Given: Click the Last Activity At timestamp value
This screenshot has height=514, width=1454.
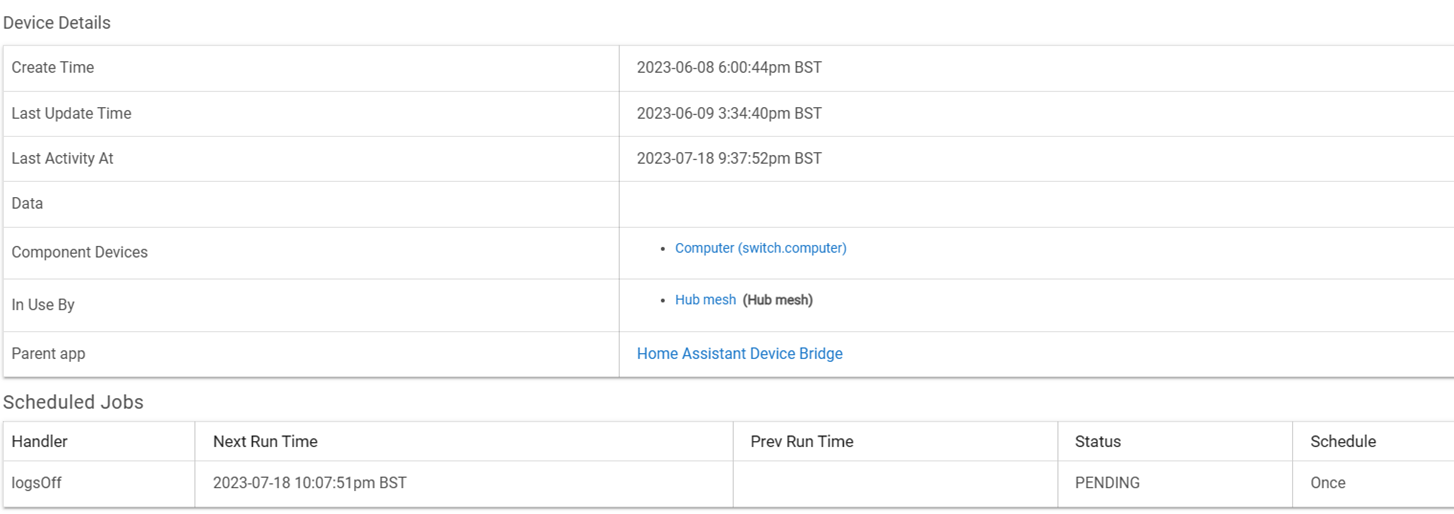Looking at the screenshot, I should (x=729, y=159).
